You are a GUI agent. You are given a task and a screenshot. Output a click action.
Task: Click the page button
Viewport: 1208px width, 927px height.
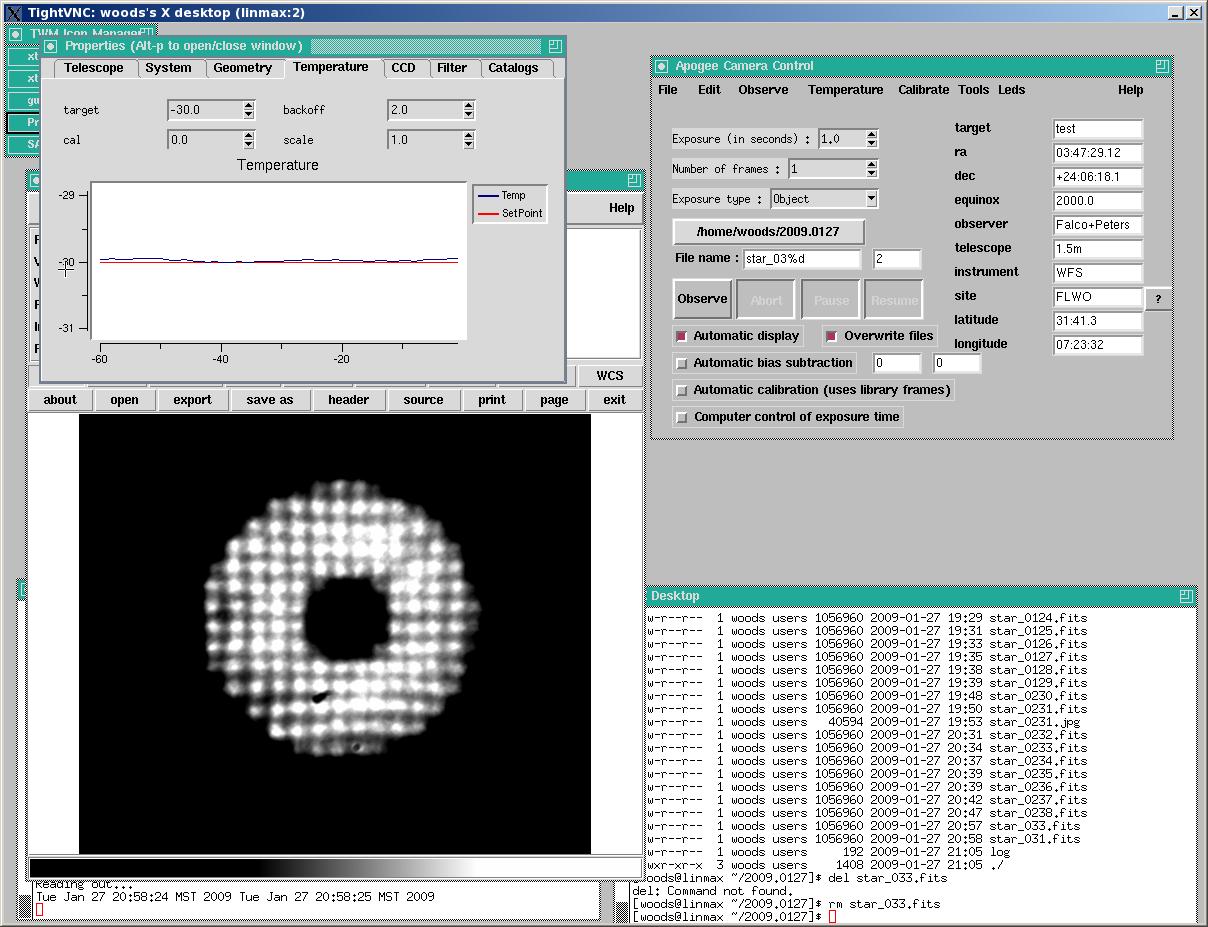pos(554,400)
